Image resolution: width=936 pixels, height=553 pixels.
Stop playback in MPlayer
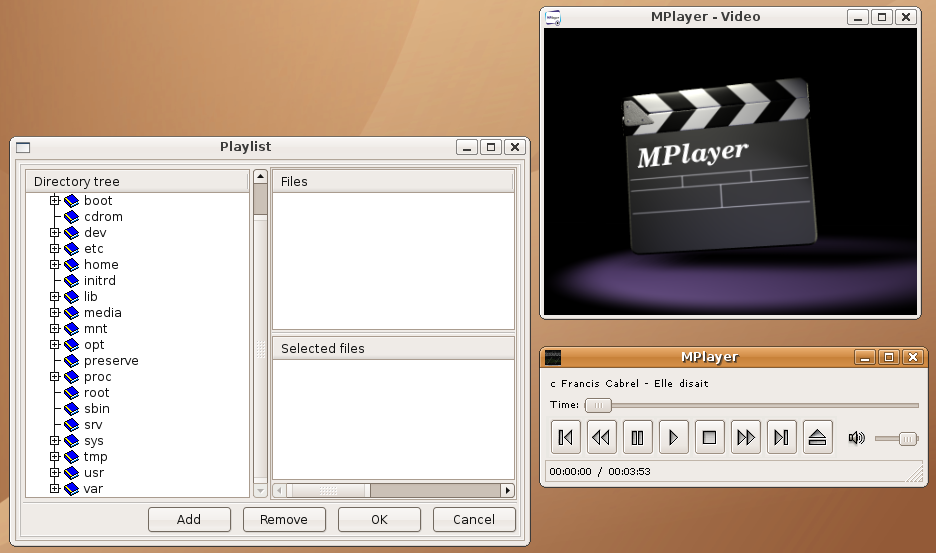pyautogui.click(x=709, y=438)
